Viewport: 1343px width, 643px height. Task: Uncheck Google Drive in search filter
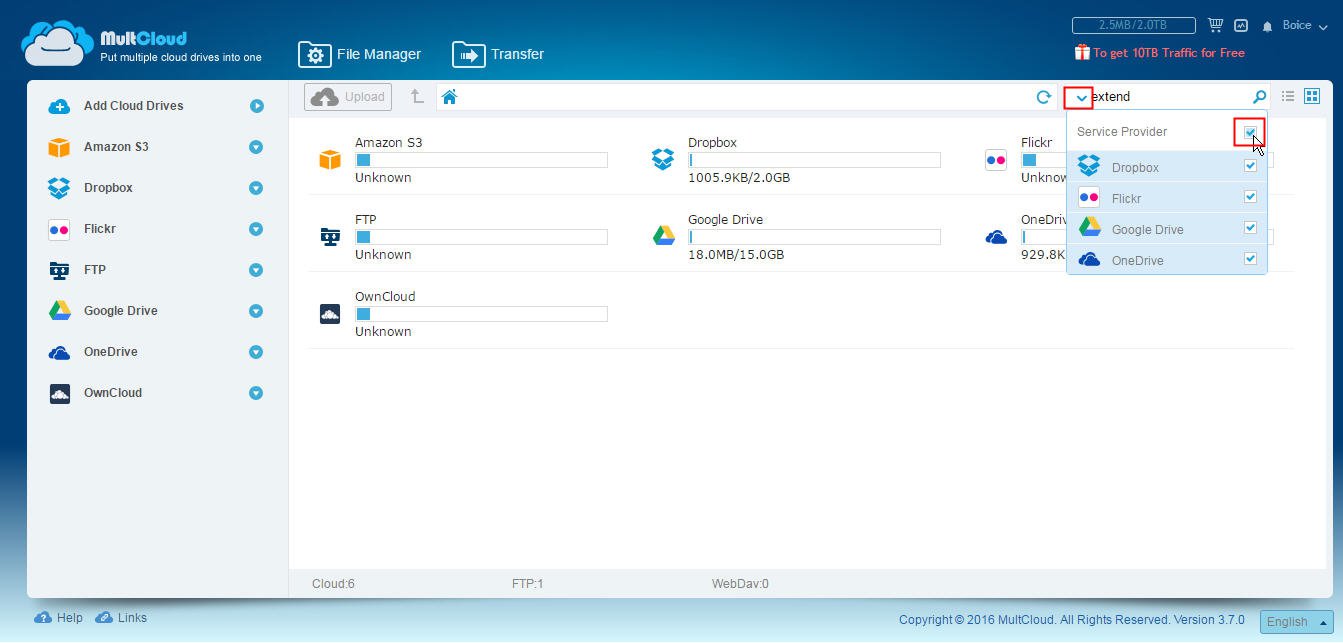pos(1250,228)
